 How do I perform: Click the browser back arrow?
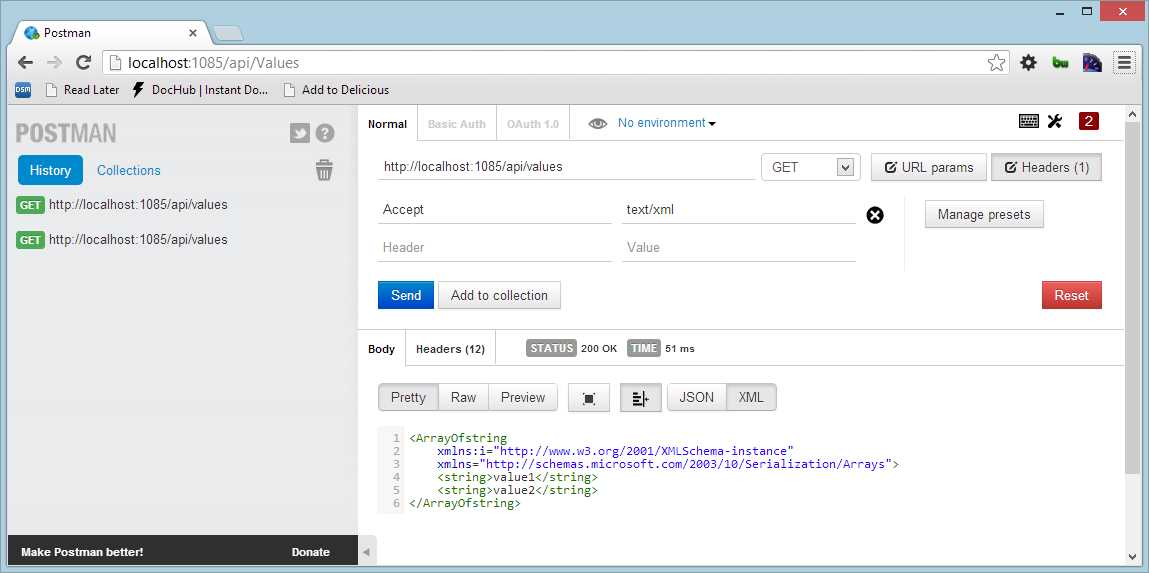coord(25,62)
